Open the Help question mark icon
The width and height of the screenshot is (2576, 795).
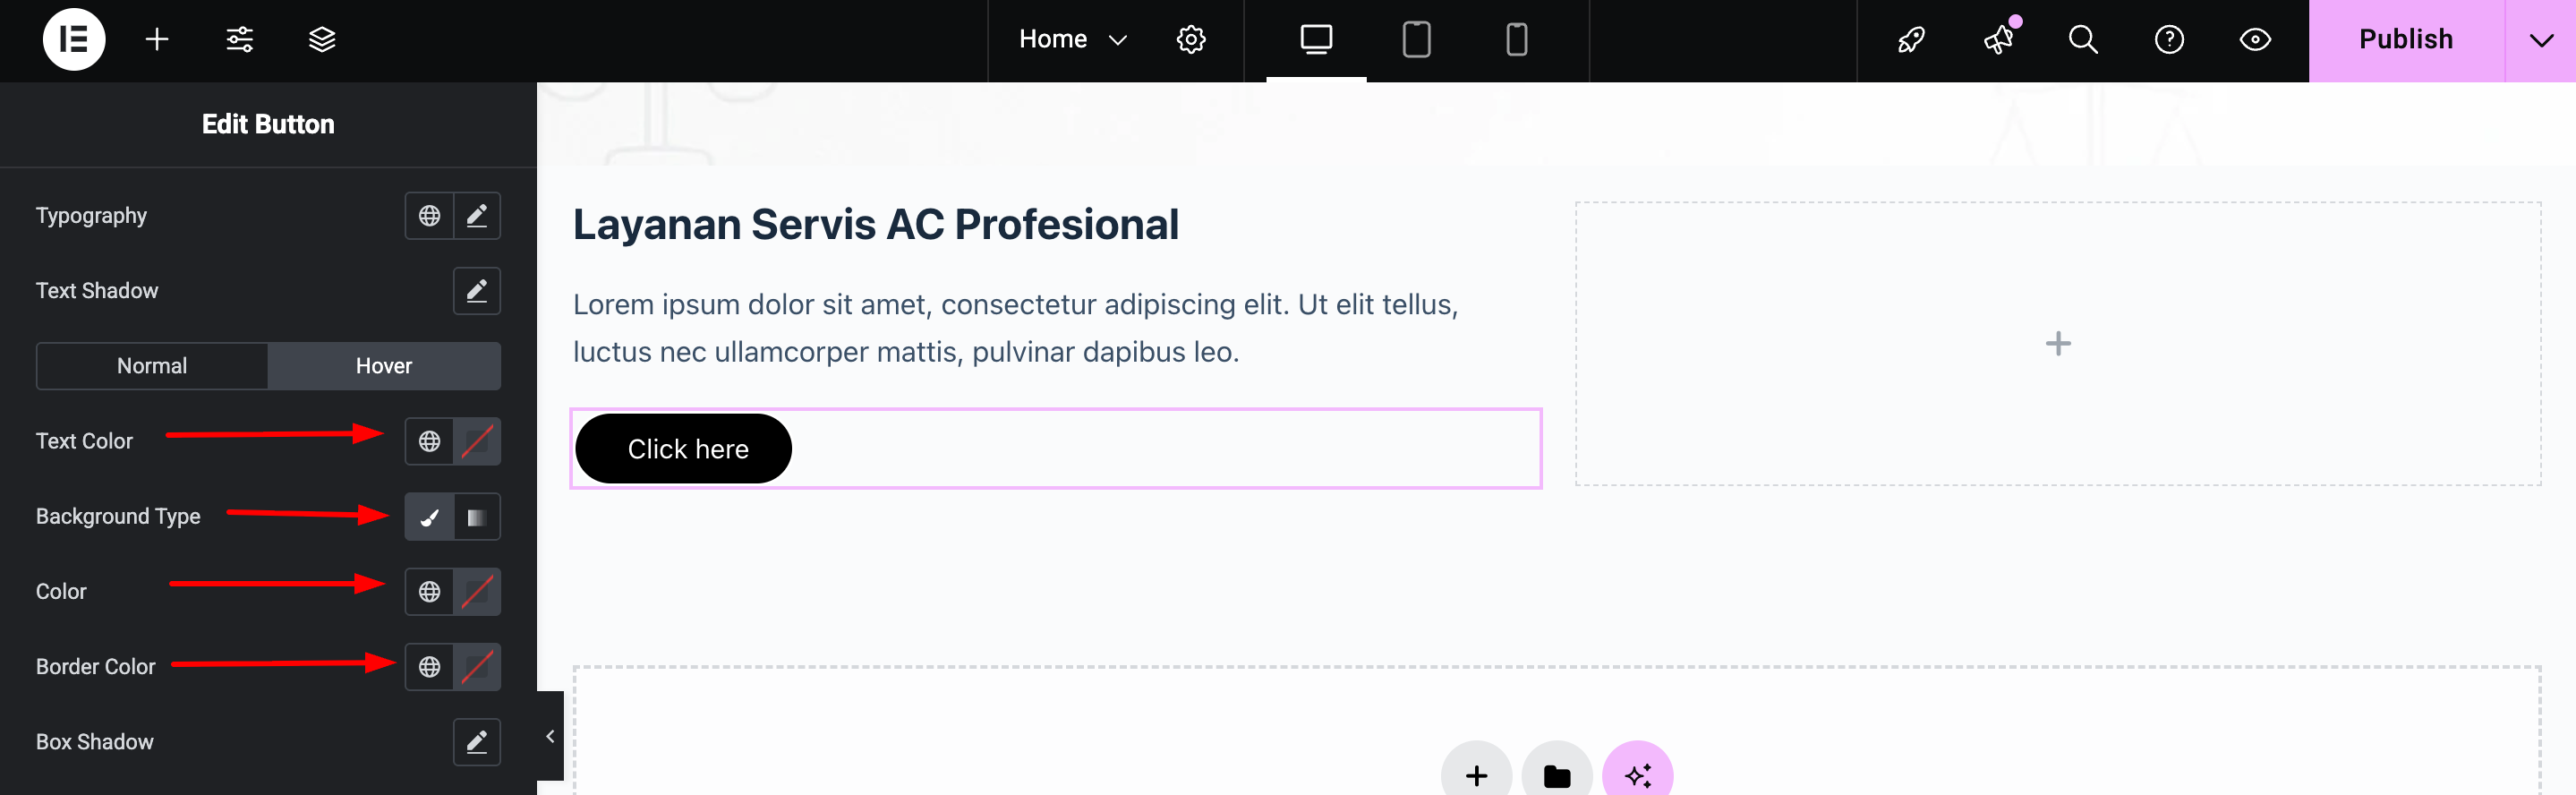pyautogui.click(x=2169, y=40)
